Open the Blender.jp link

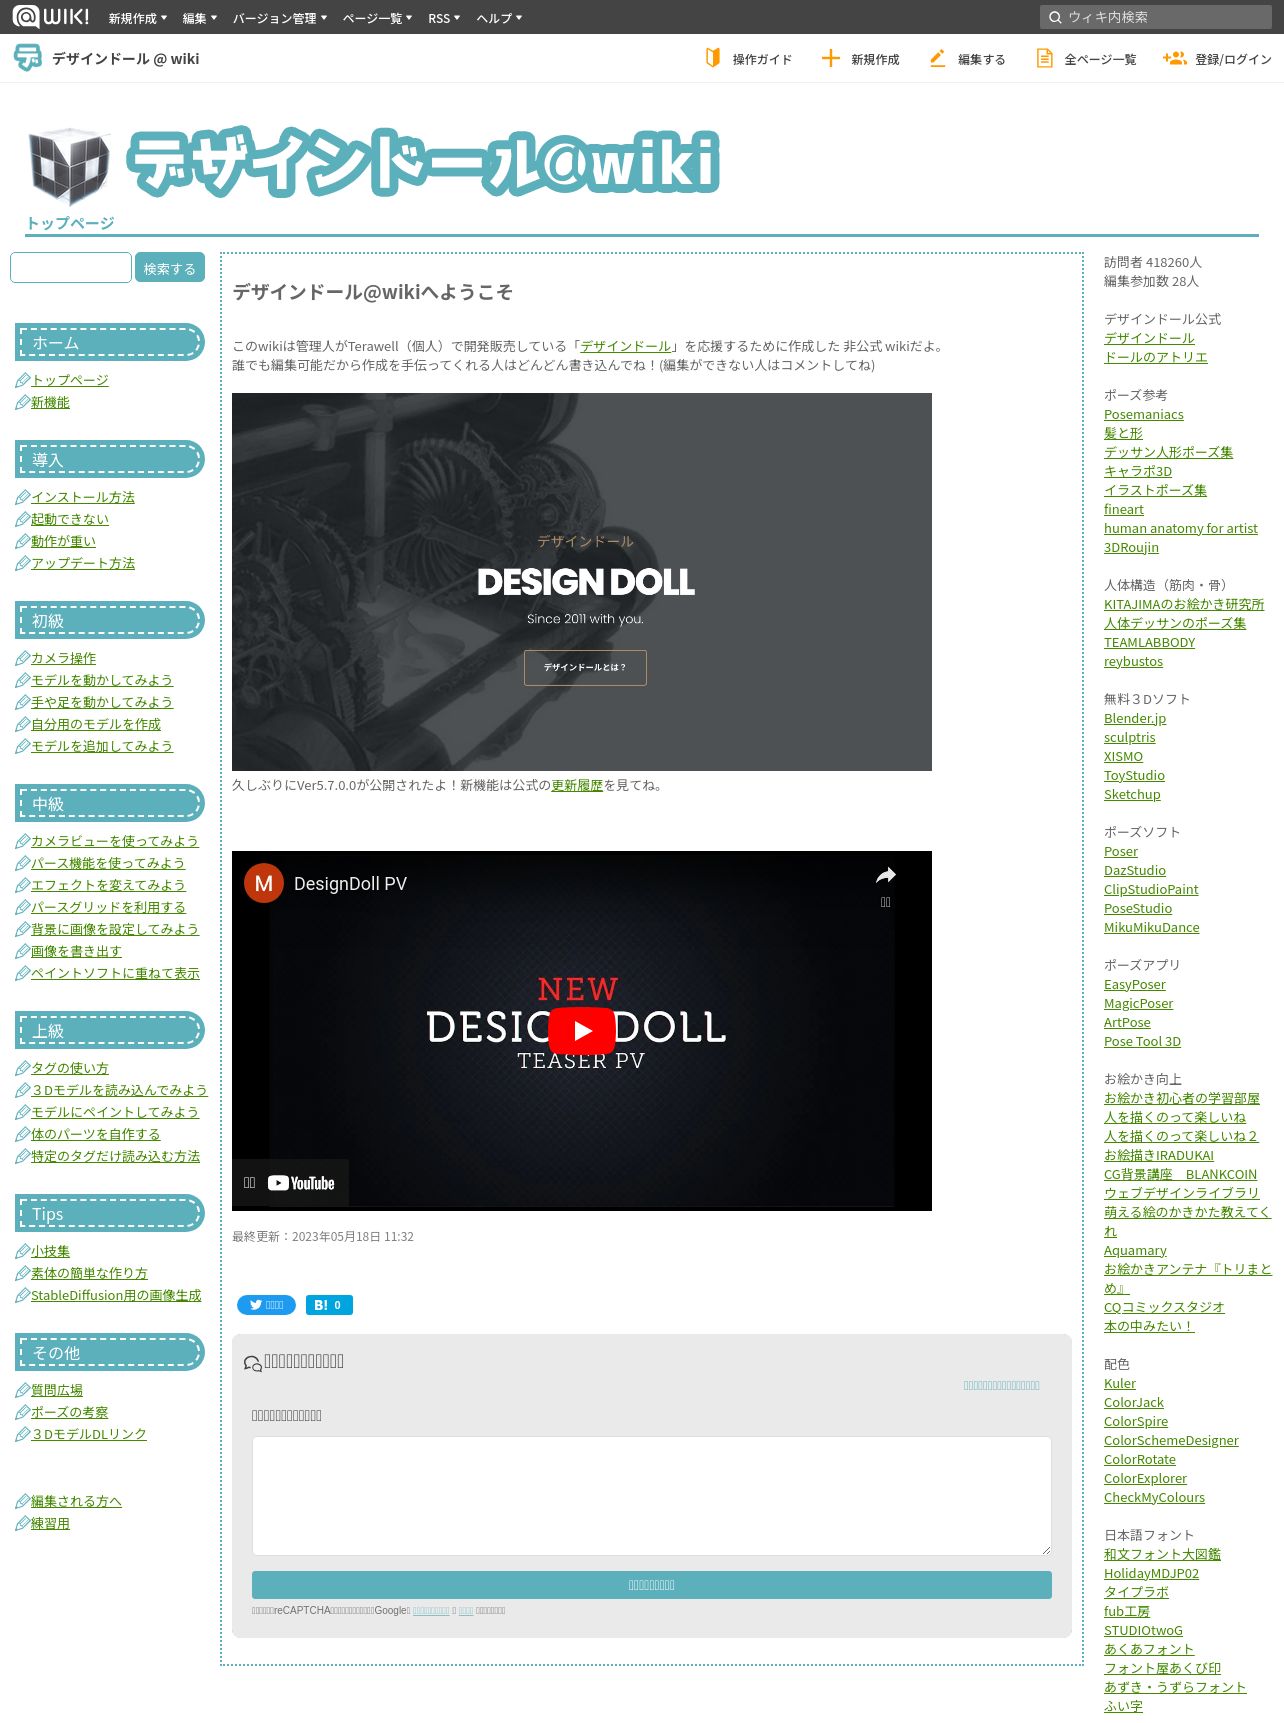[1135, 718]
